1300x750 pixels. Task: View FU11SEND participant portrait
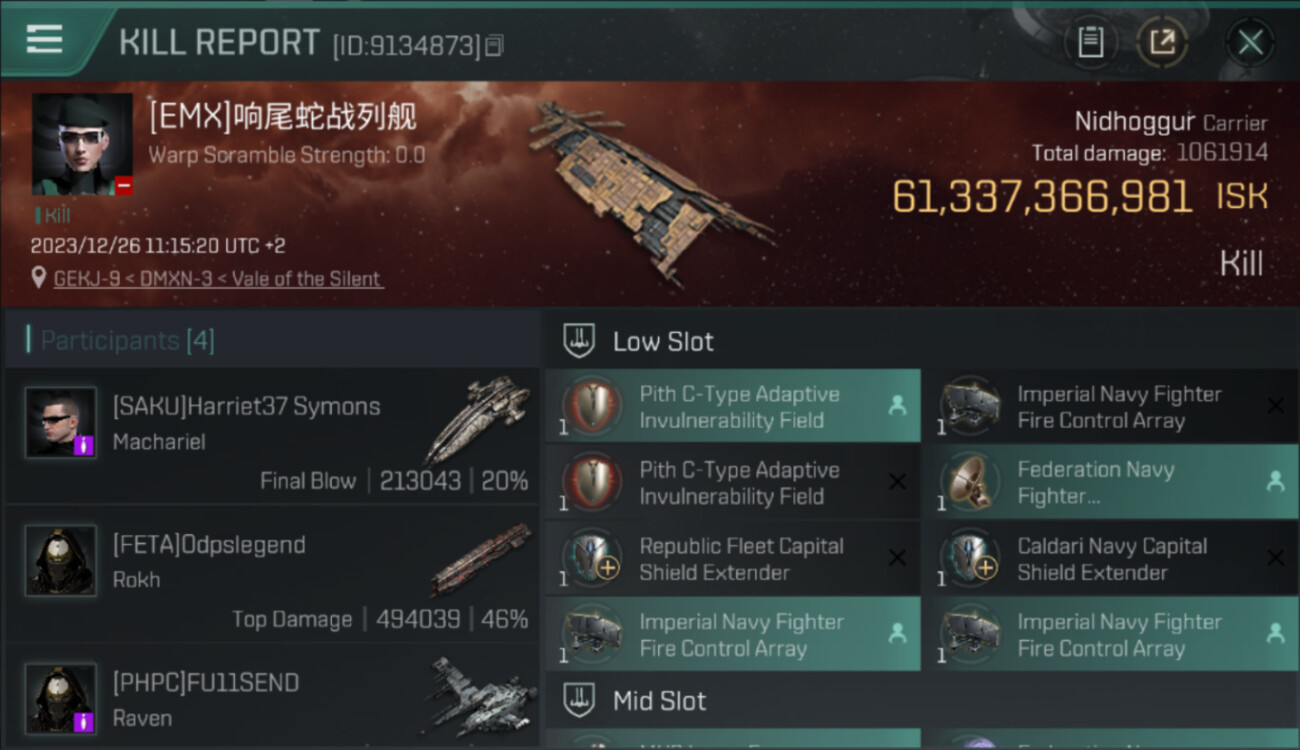point(61,698)
